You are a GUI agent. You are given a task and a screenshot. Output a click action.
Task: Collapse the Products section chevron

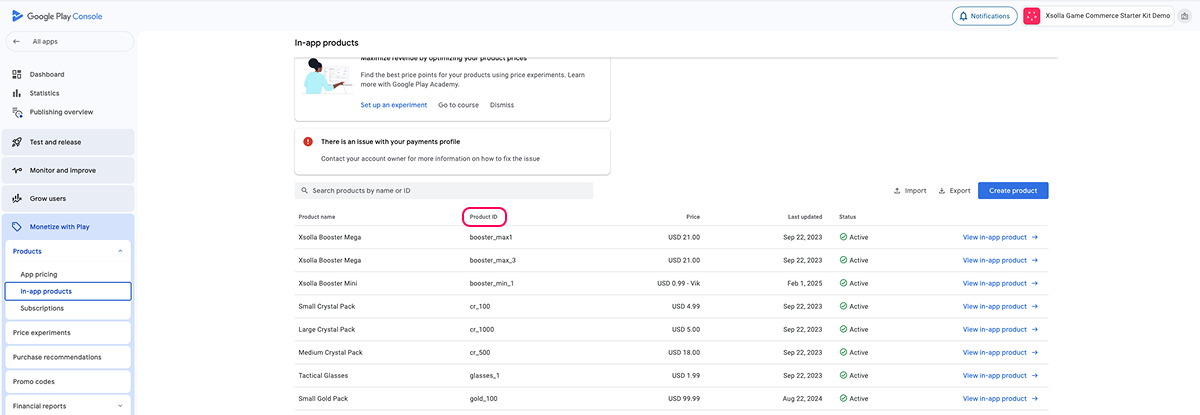120,251
